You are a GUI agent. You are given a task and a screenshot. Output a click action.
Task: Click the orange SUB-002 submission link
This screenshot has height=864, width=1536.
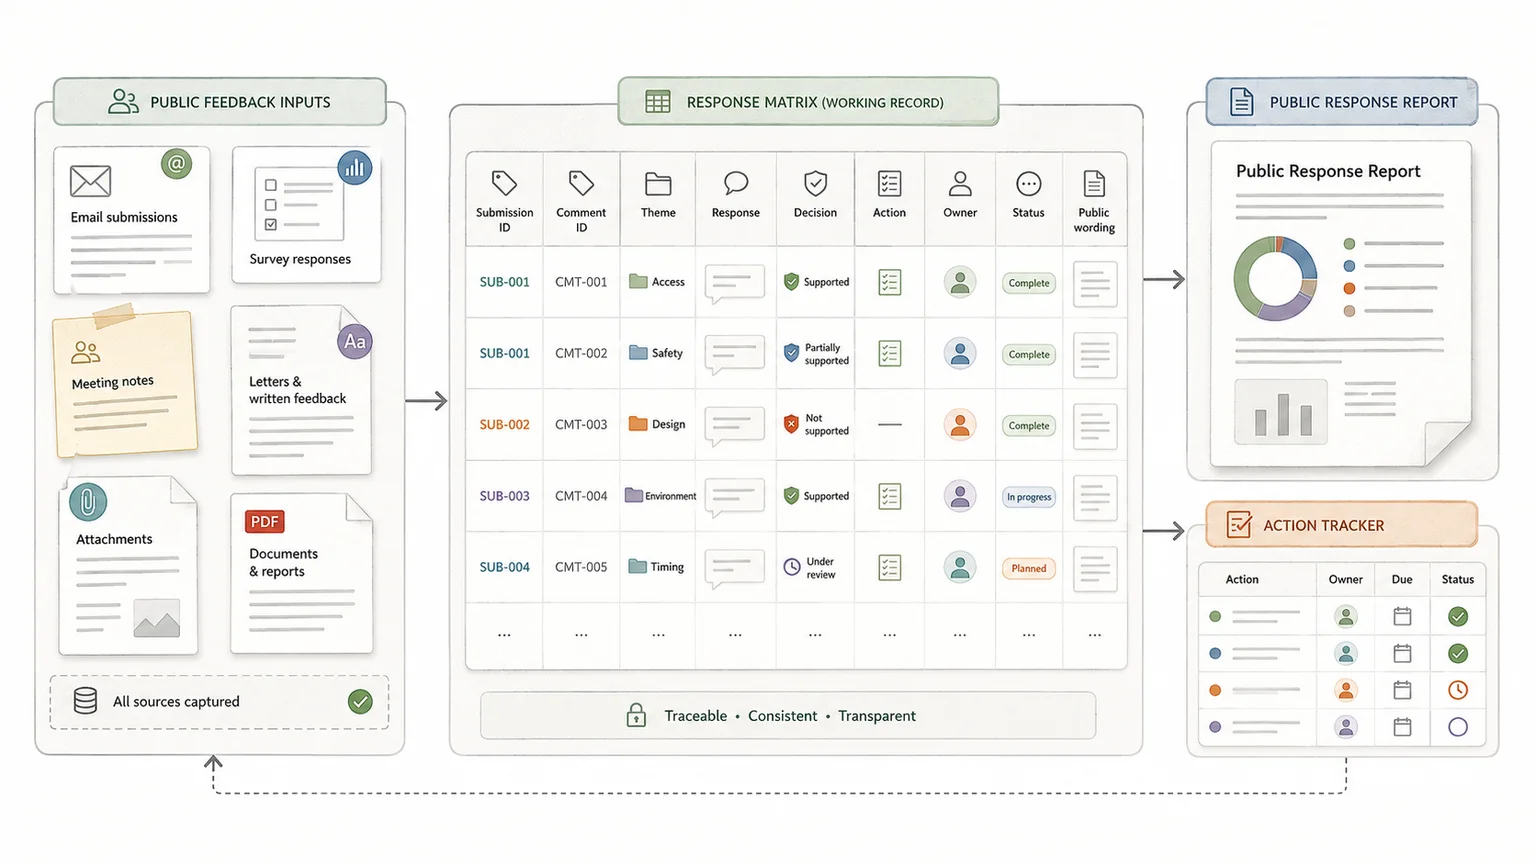pyautogui.click(x=504, y=424)
